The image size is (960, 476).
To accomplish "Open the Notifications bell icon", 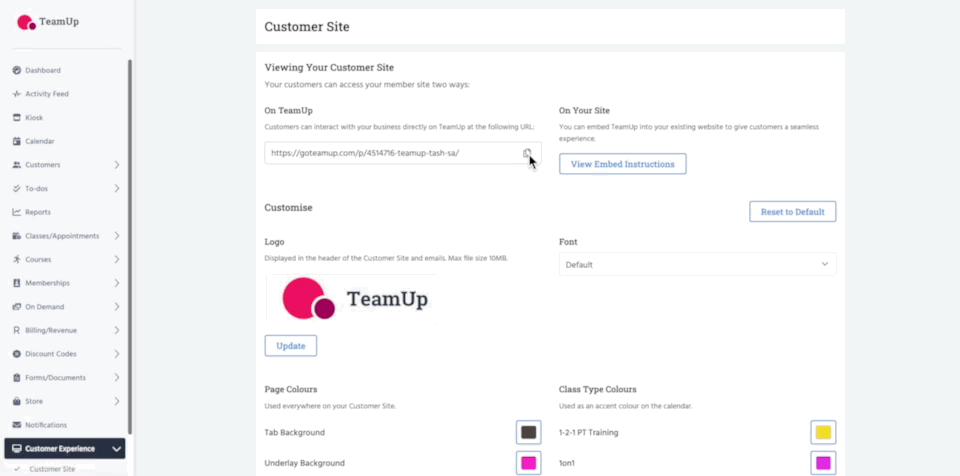I will (17, 425).
